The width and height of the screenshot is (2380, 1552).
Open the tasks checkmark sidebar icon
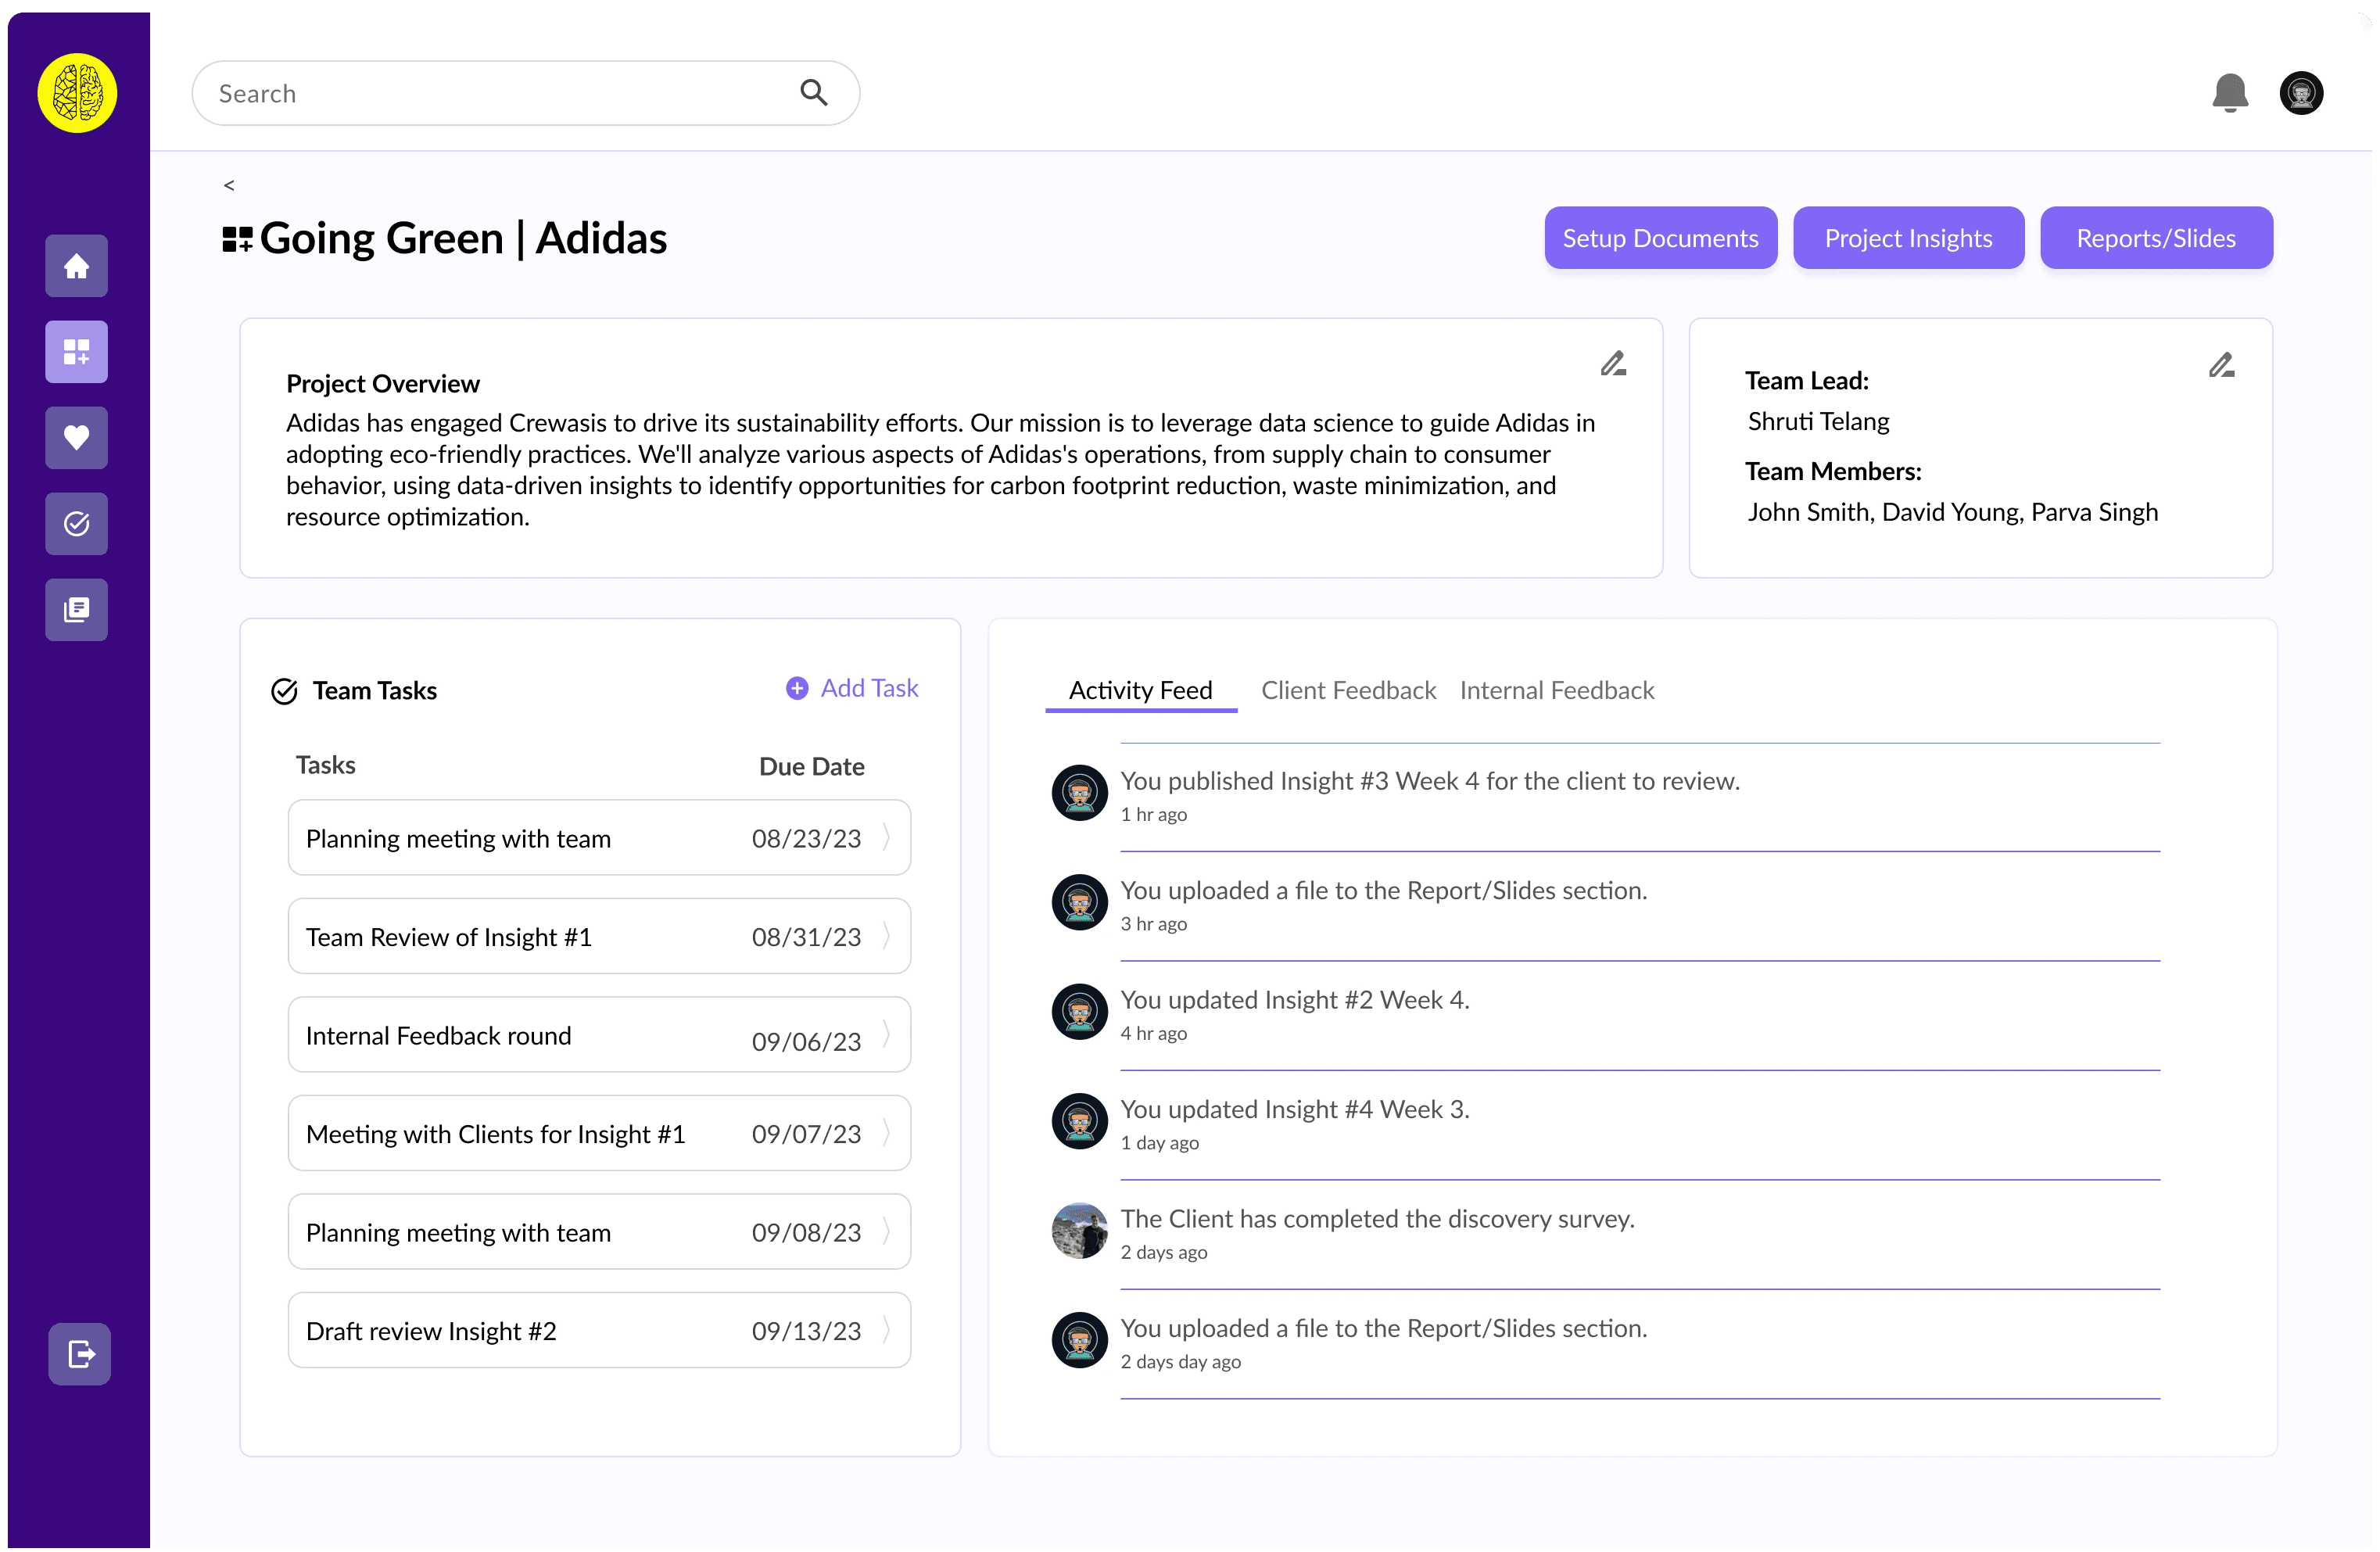click(x=76, y=524)
